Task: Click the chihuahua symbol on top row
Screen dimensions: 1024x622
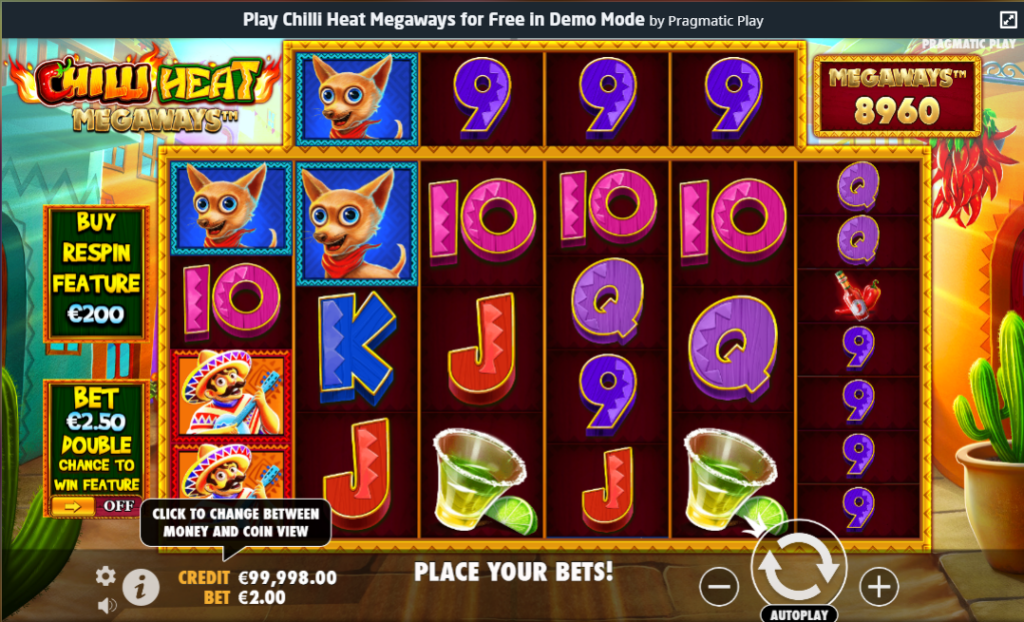Action: pos(357,99)
